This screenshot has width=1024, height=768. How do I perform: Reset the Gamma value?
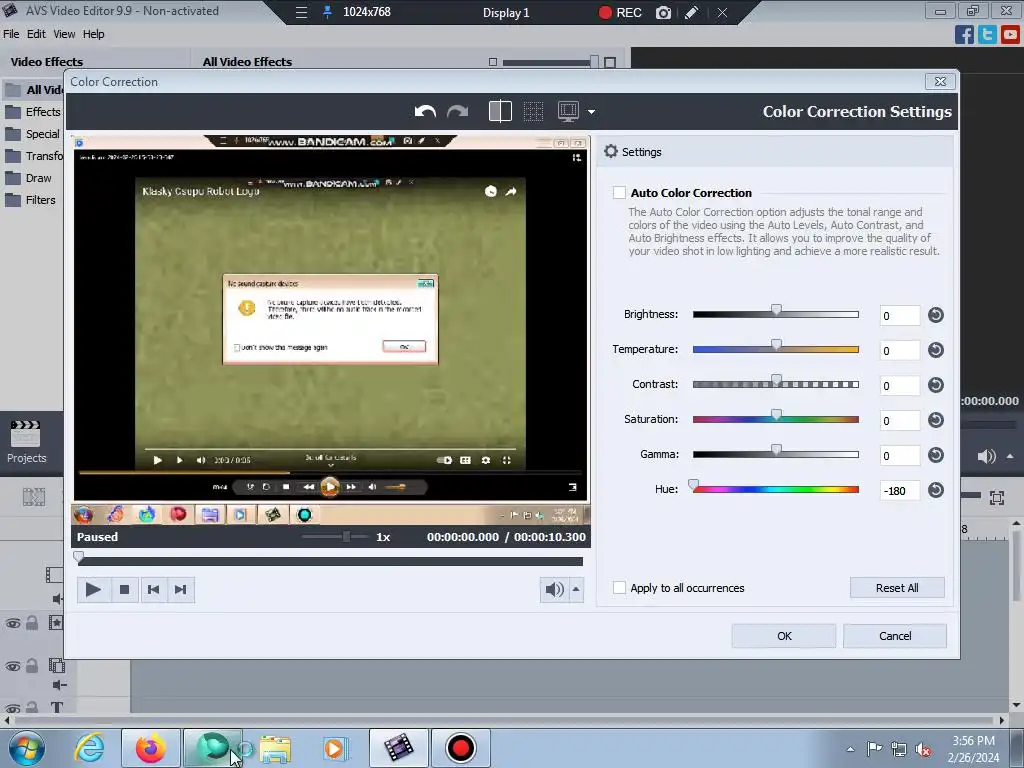tap(936, 455)
